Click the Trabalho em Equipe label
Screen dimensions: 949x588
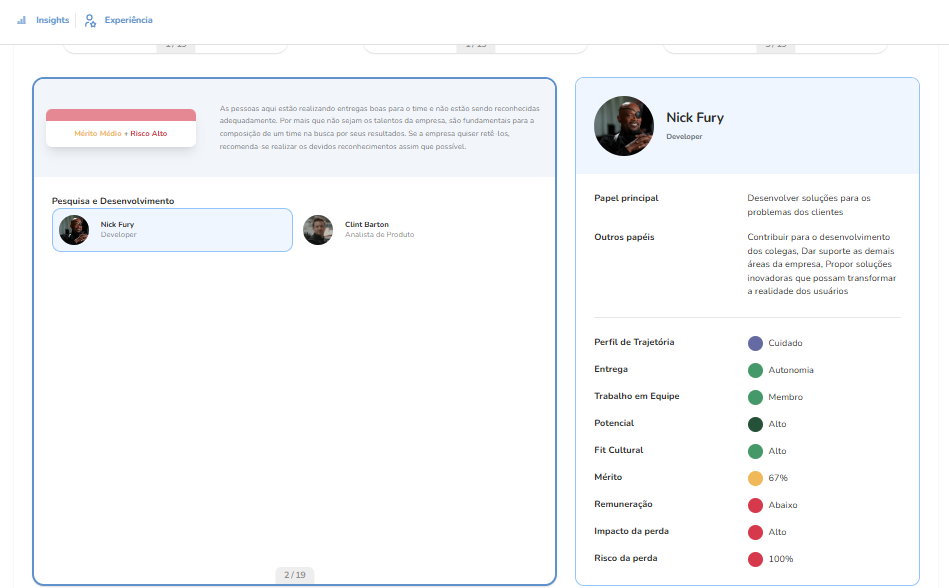637,396
